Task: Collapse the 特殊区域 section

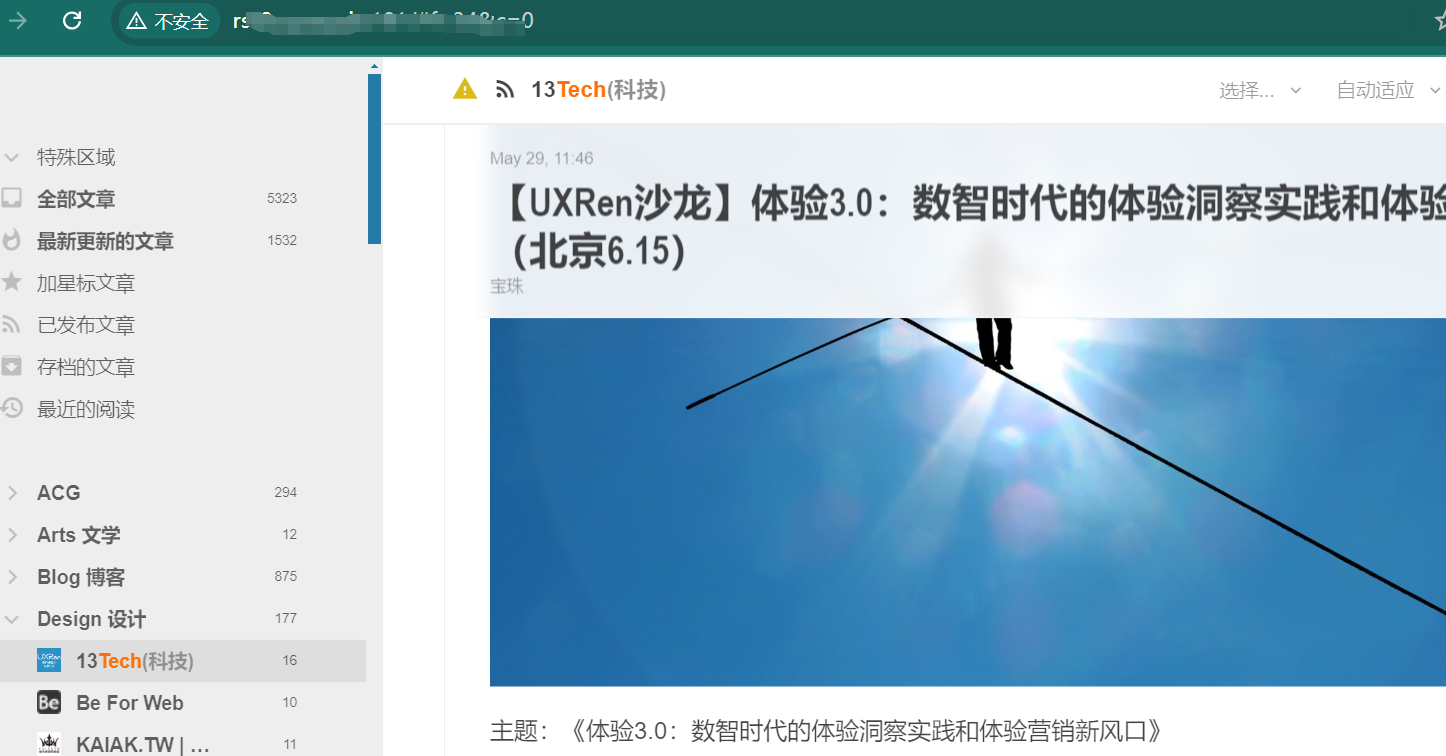Action: pyautogui.click(x=12, y=158)
